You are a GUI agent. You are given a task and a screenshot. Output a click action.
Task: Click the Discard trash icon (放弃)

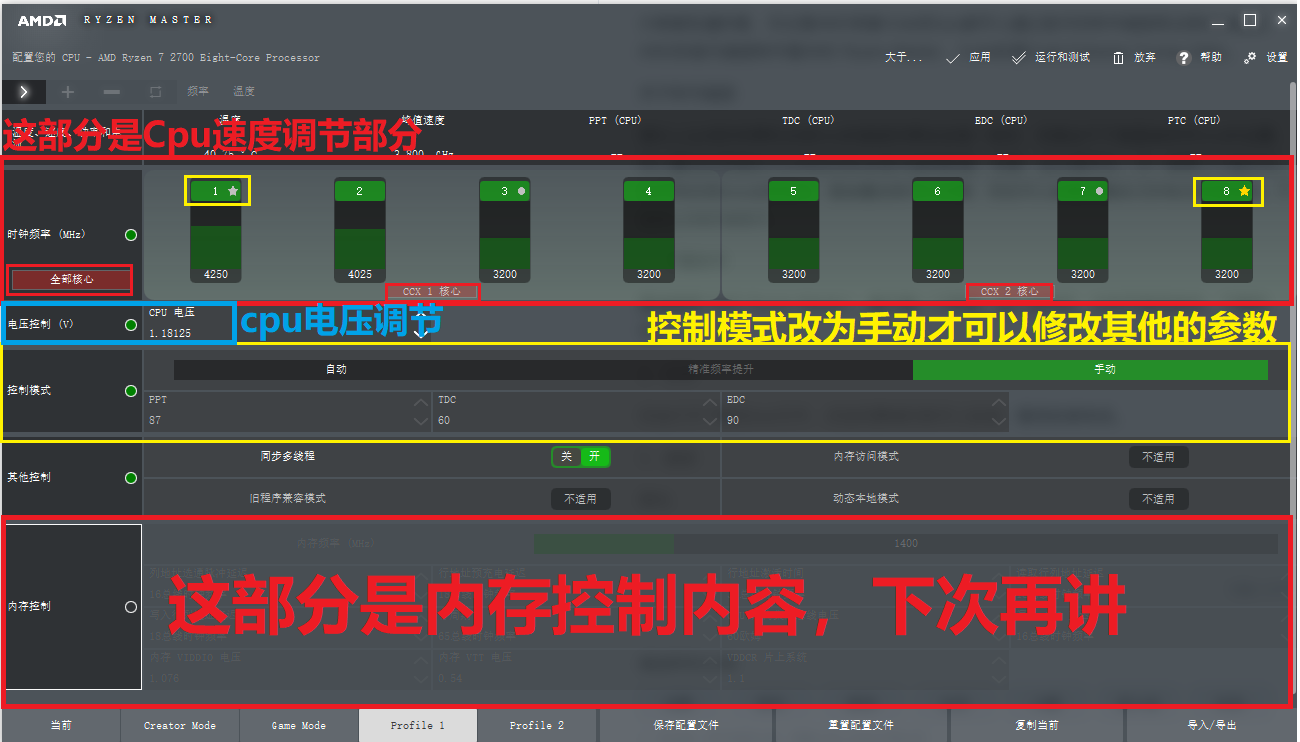[x=1118, y=58]
